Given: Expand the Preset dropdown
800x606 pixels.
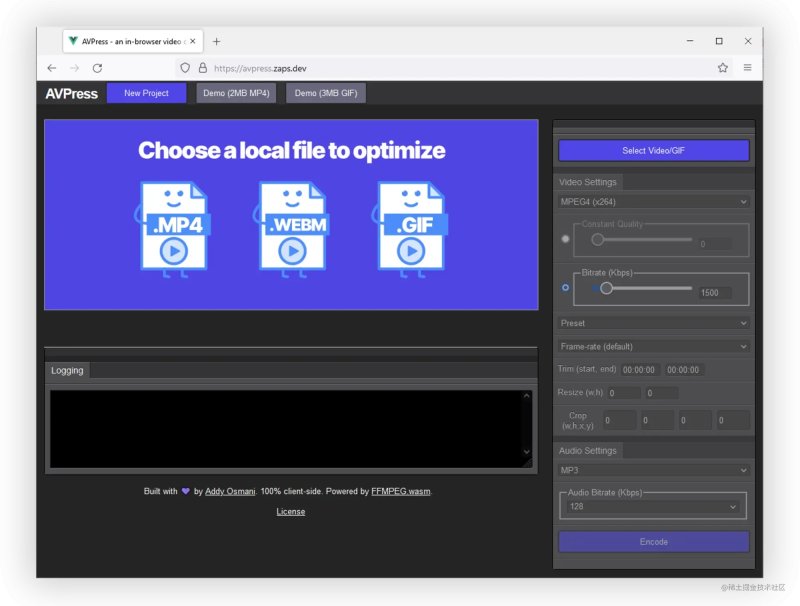Looking at the screenshot, I should pyautogui.click(x=653, y=323).
